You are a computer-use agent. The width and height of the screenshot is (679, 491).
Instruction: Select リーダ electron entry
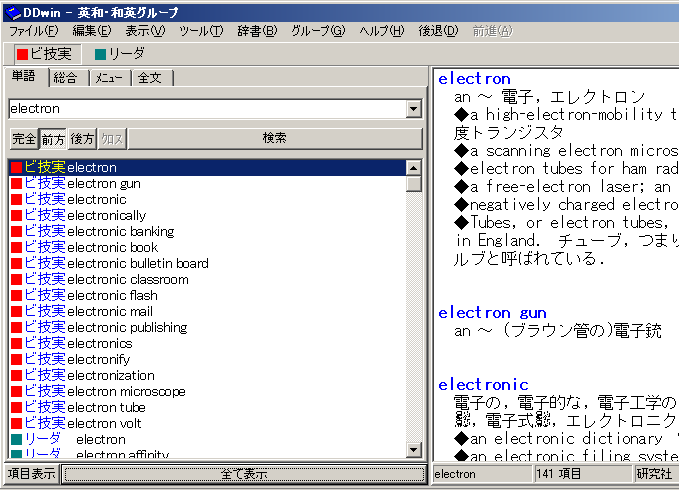click(x=207, y=440)
